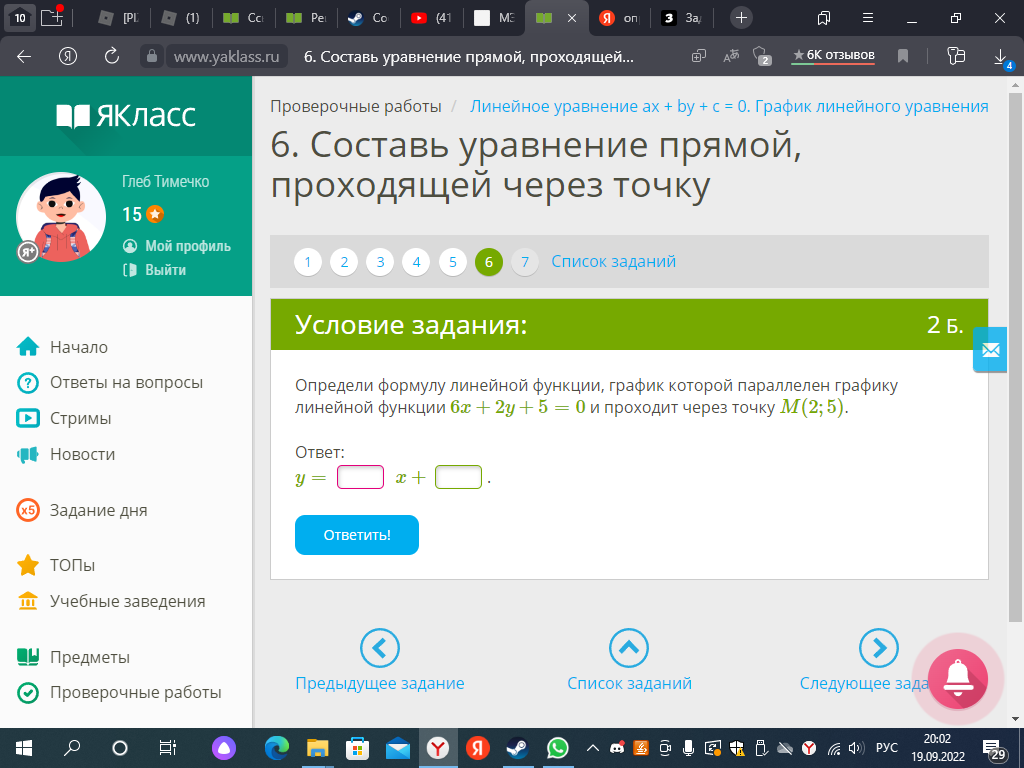The height and width of the screenshot is (768, 1024).
Task: Focus the first answer input before x
Action: tap(360, 477)
